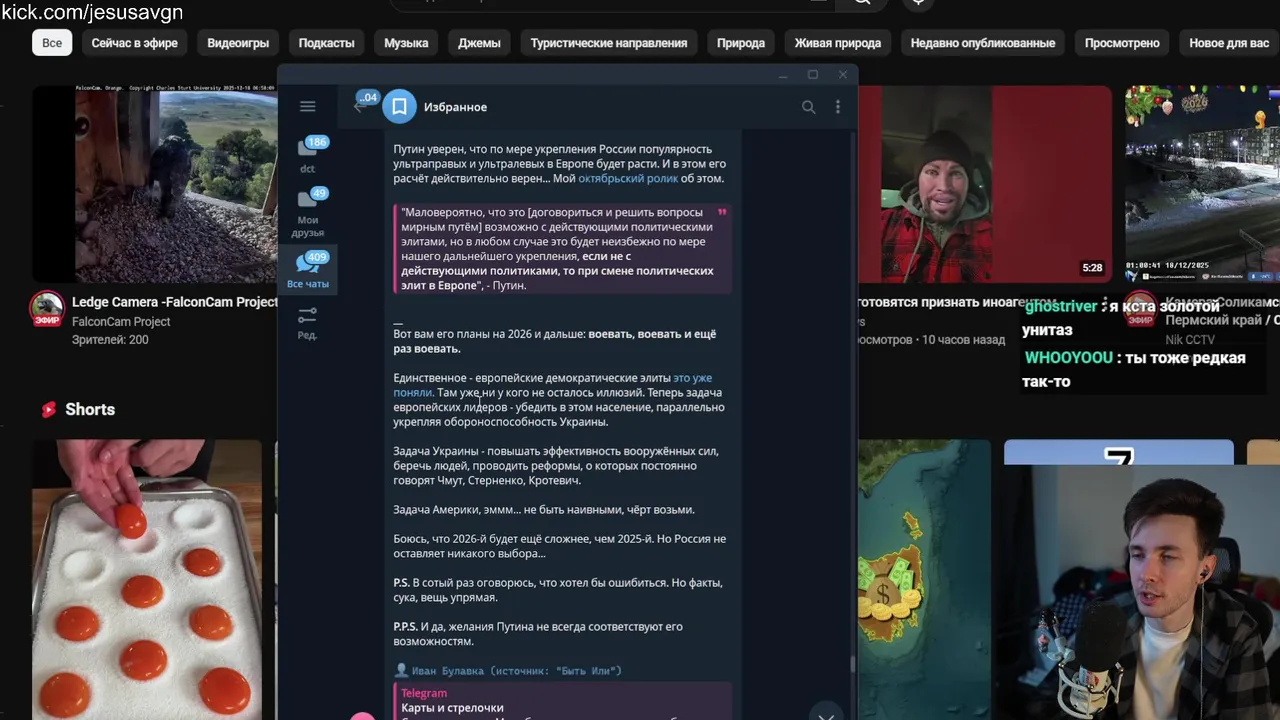
Task: Maximize the Telegram window
Action: click(813, 75)
